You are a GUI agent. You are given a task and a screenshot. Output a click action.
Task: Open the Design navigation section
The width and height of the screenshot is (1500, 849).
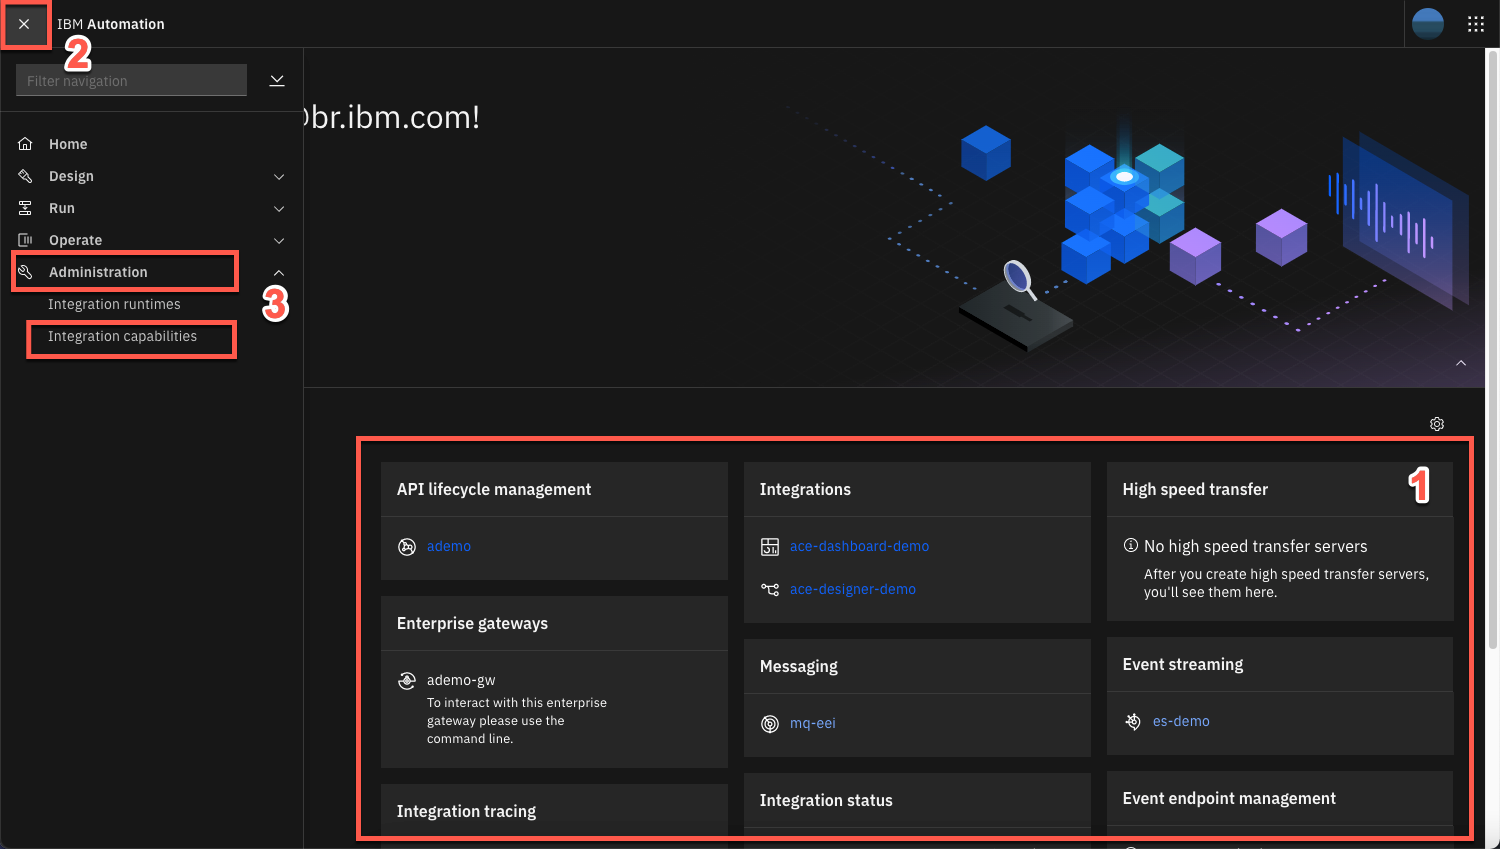point(71,176)
